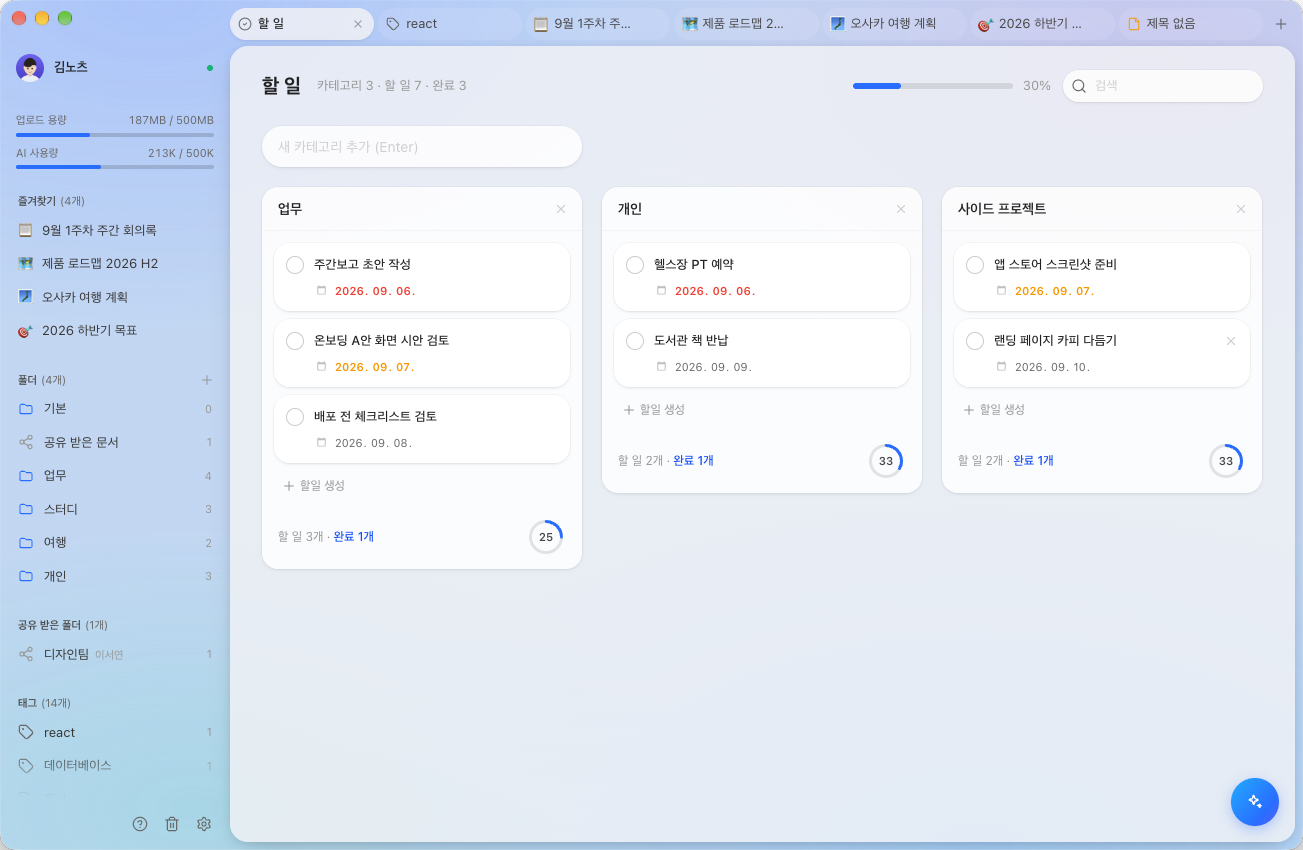1303x850 pixels.
Task: Click the 김노츠 profile avatar
Action: click(x=30, y=67)
